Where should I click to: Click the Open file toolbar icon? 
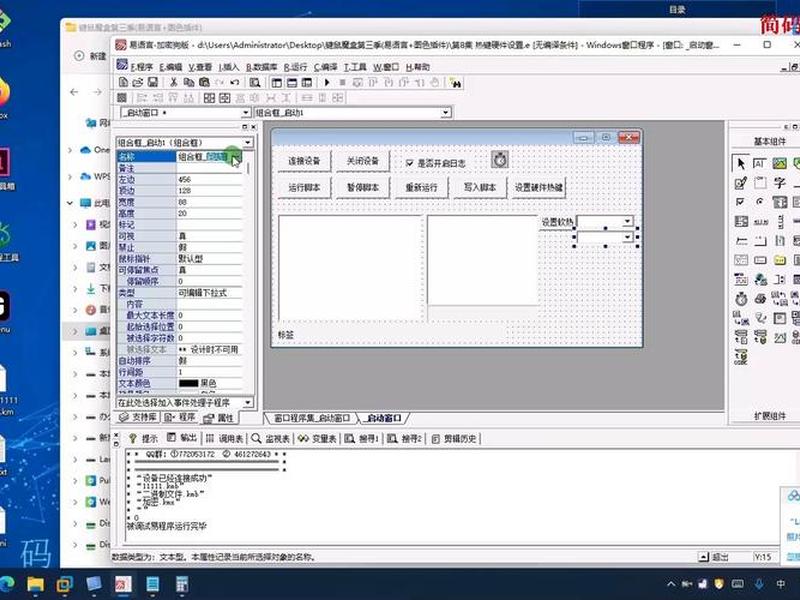[x=138, y=82]
